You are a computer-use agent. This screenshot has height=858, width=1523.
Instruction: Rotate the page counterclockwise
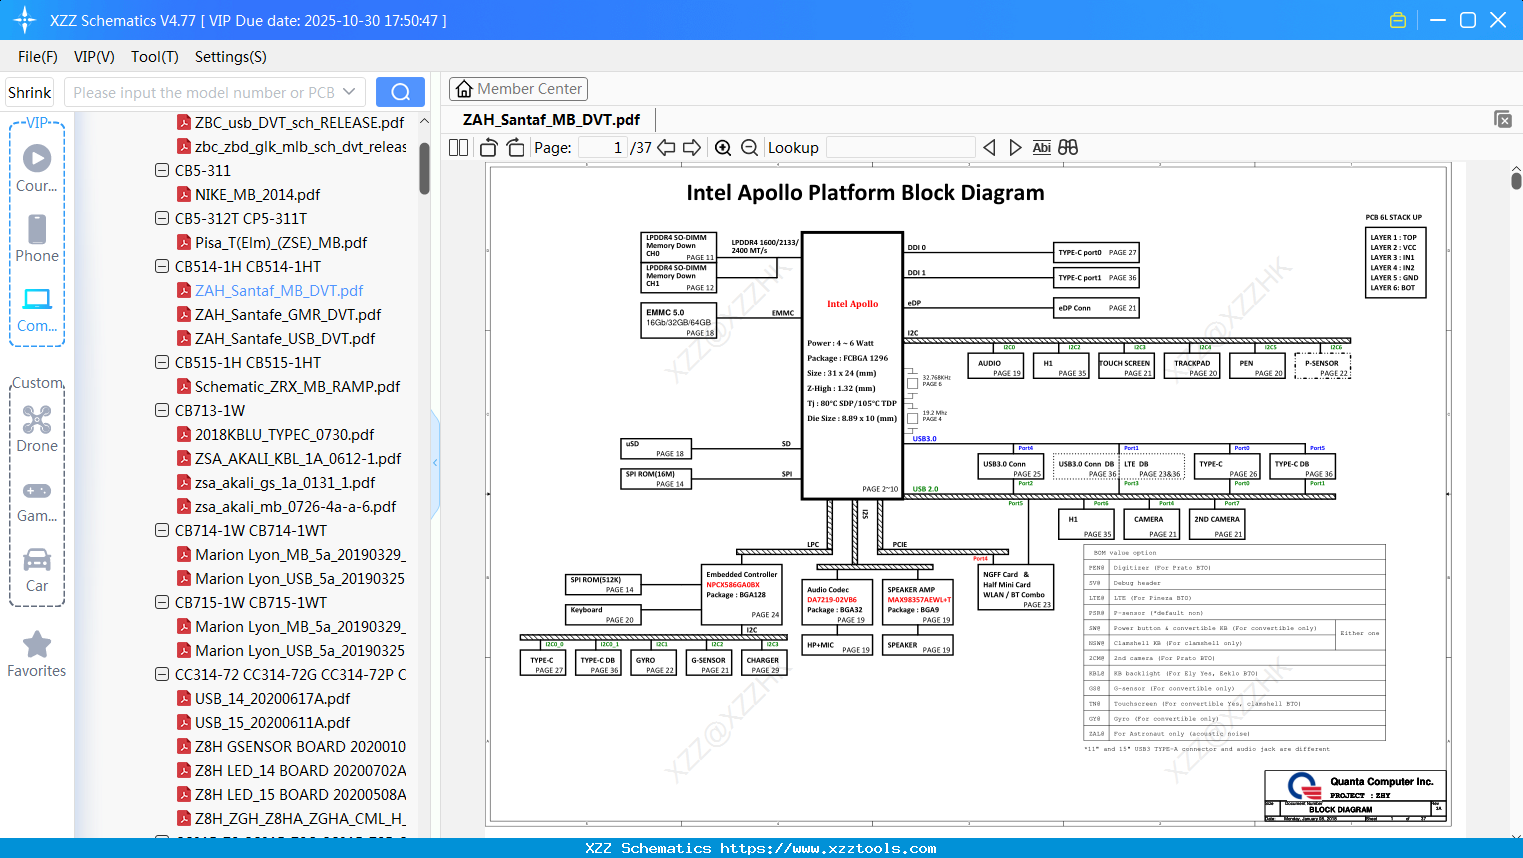(x=489, y=148)
